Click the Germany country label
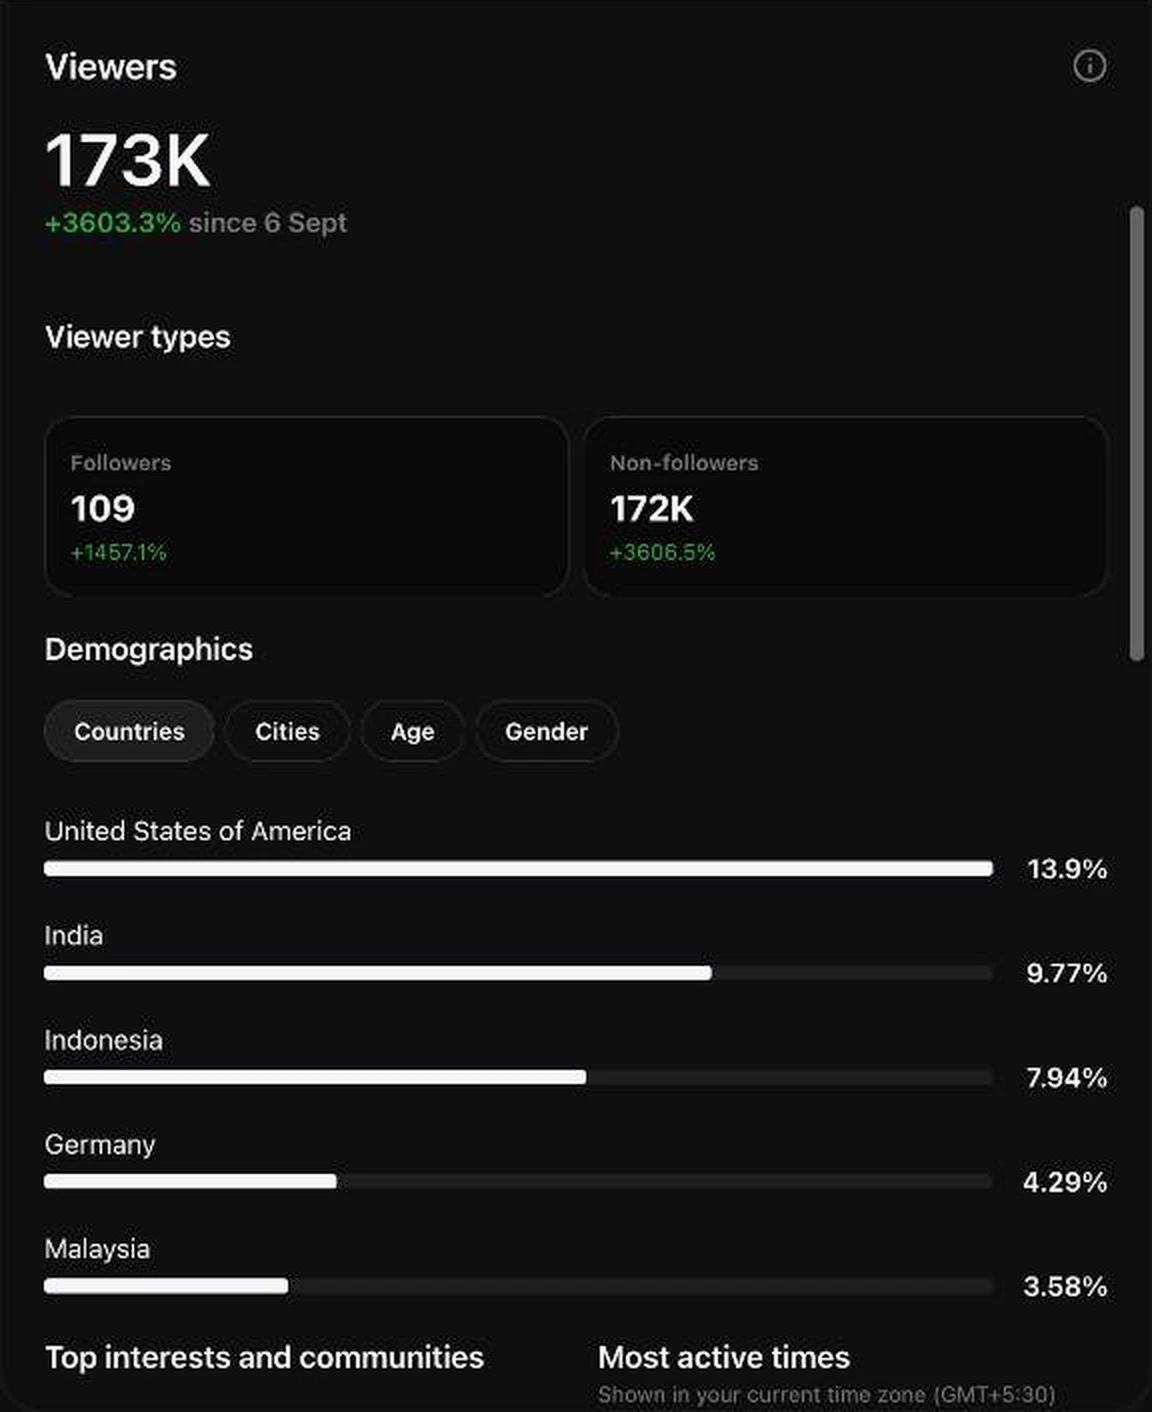 [x=100, y=1144]
